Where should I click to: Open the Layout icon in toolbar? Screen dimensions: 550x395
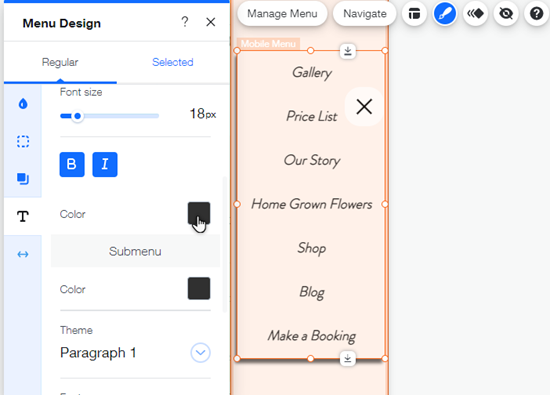[x=414, y=14]
